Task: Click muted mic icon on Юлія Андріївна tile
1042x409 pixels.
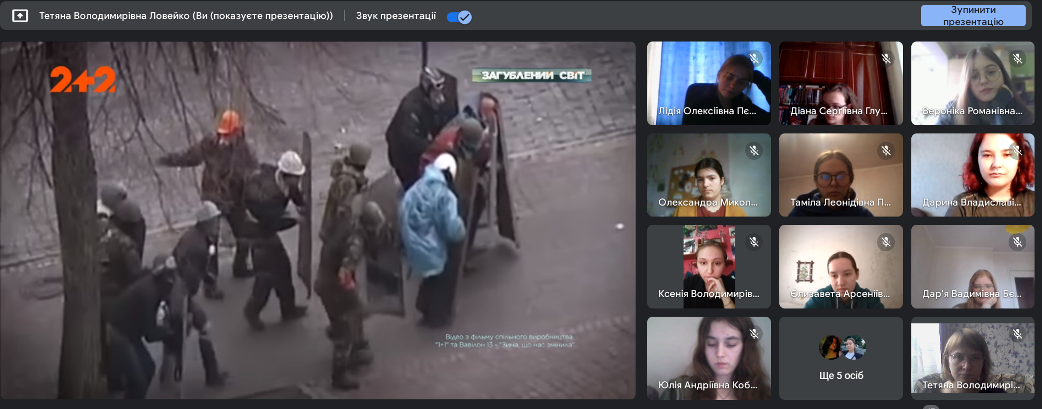Action: coord(754,334)
